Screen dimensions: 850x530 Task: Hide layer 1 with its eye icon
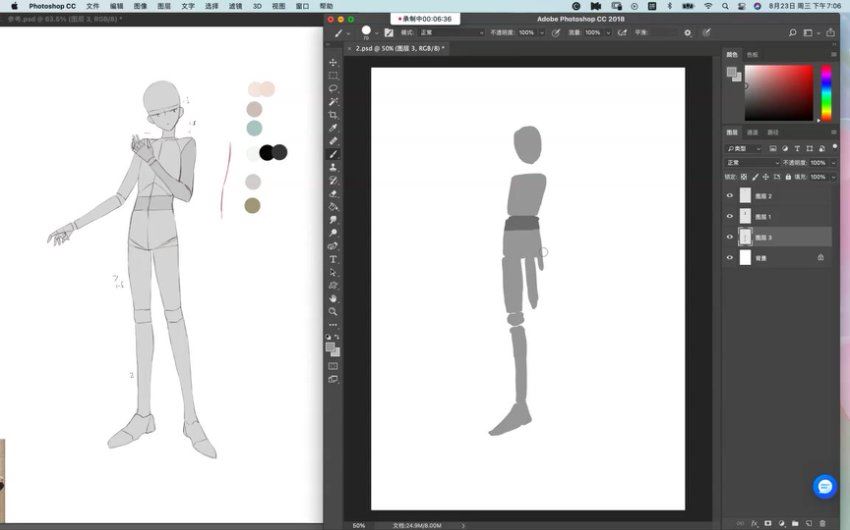tap(730, 216)
